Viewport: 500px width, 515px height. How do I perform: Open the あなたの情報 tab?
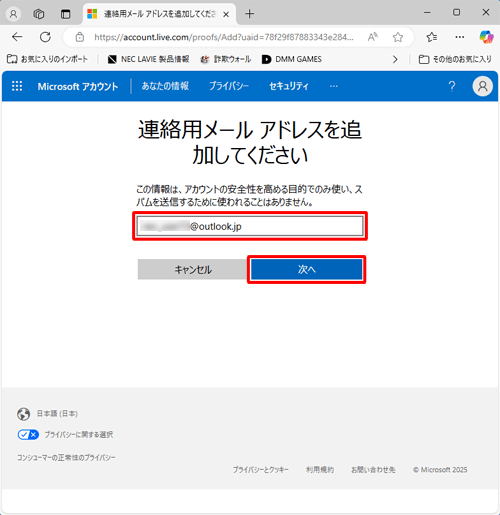click(x=165, y=86)
